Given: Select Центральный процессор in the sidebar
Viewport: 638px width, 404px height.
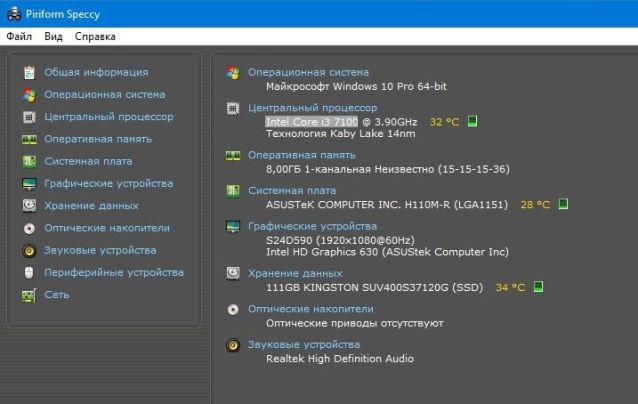Looking at the screenshot, I should pyautogui.click(x=109, y=117).
